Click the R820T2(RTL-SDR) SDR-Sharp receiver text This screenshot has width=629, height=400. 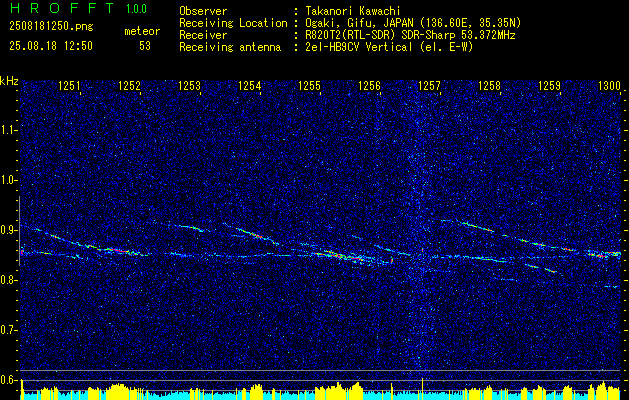[x=410, y=35]
